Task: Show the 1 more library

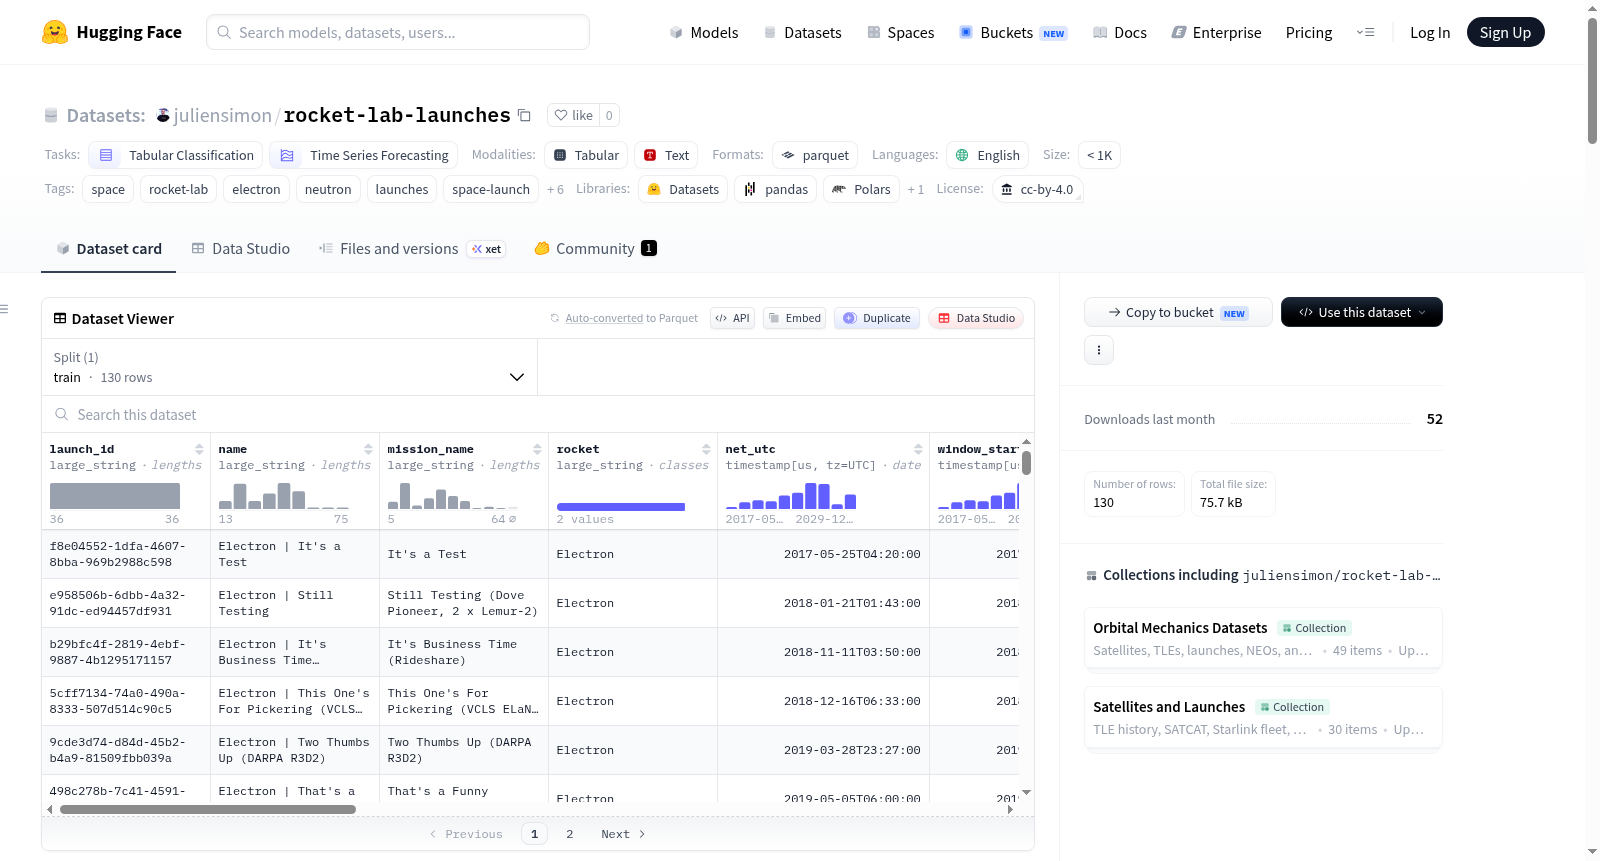Action: click(x=916, y=190)
